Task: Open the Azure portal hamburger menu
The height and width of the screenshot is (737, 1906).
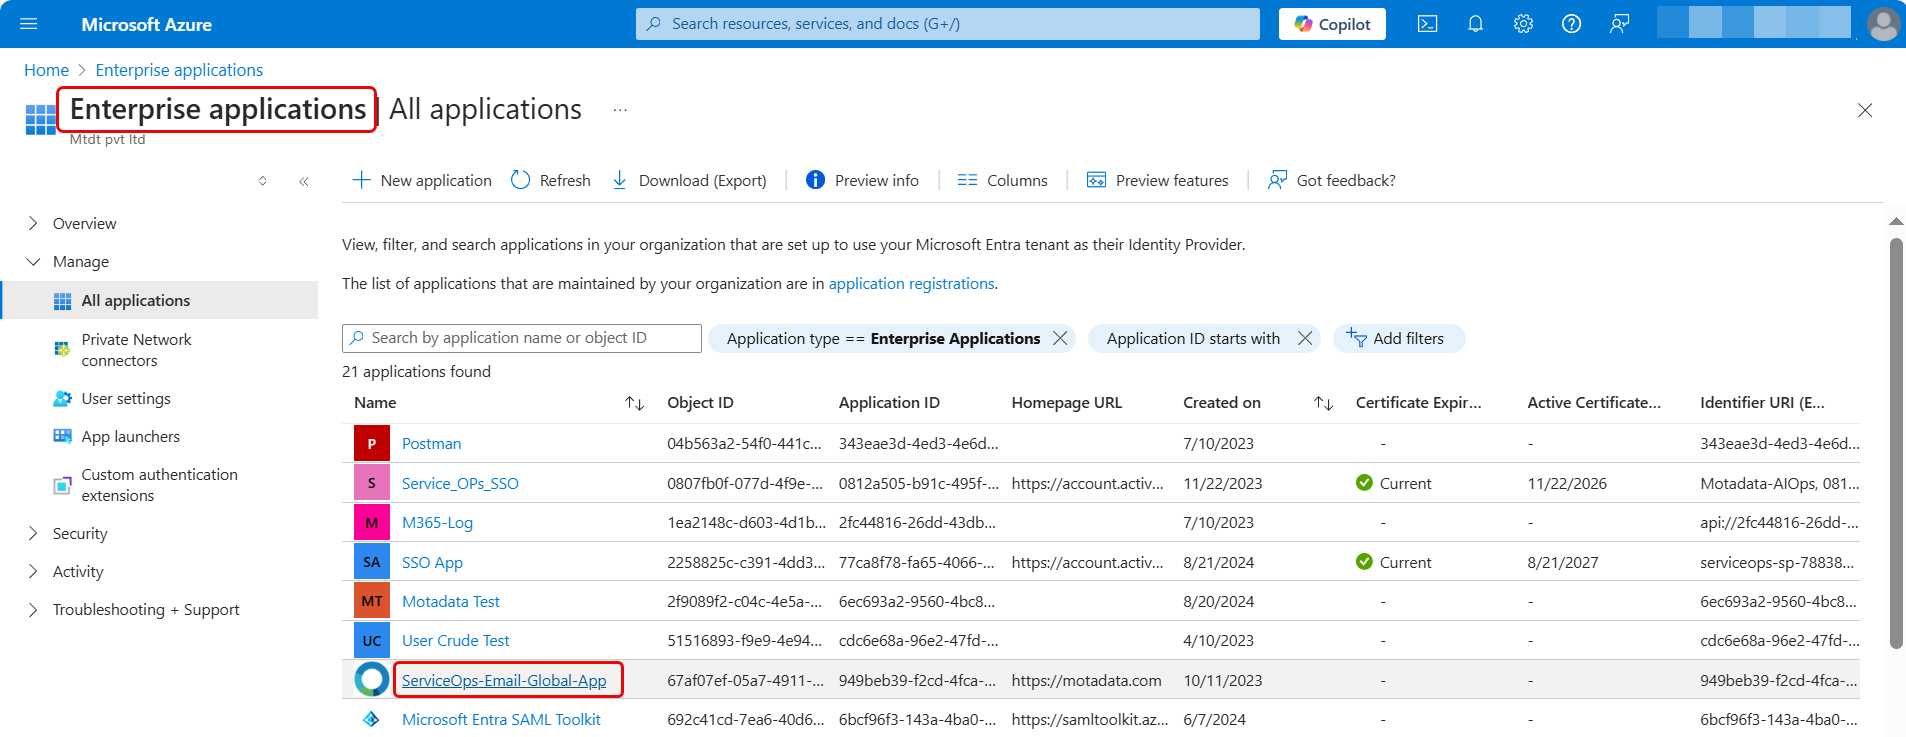Action: pos(29,24)
